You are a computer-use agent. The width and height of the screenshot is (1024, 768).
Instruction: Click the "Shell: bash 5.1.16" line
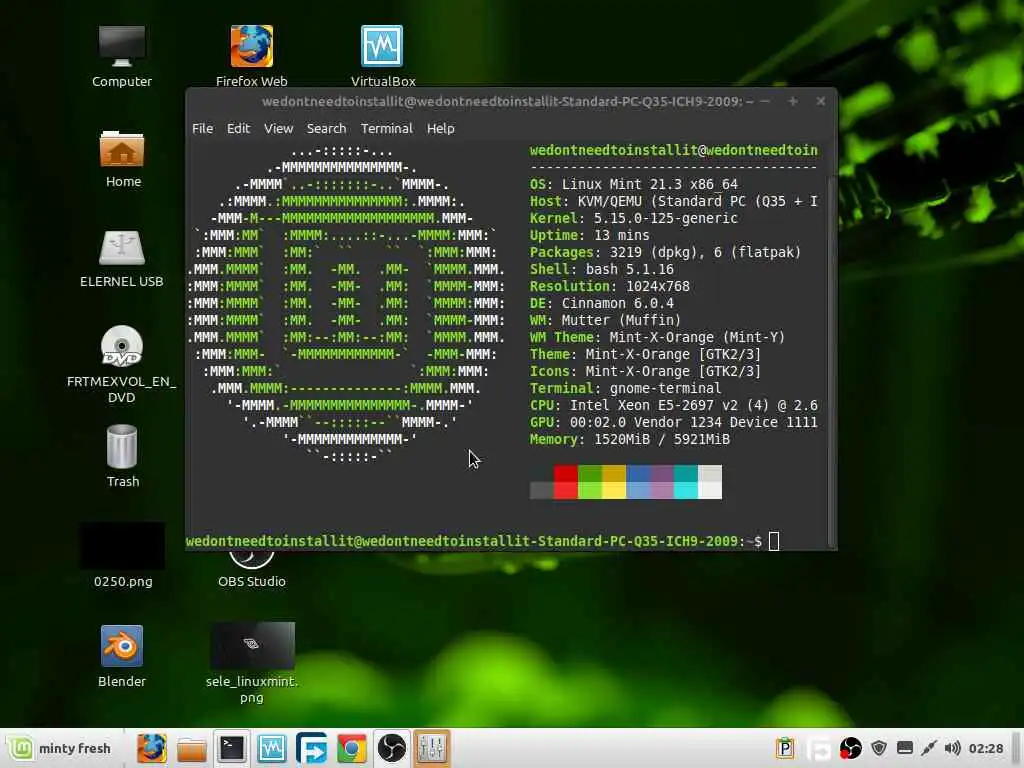(x=601, y=270)
